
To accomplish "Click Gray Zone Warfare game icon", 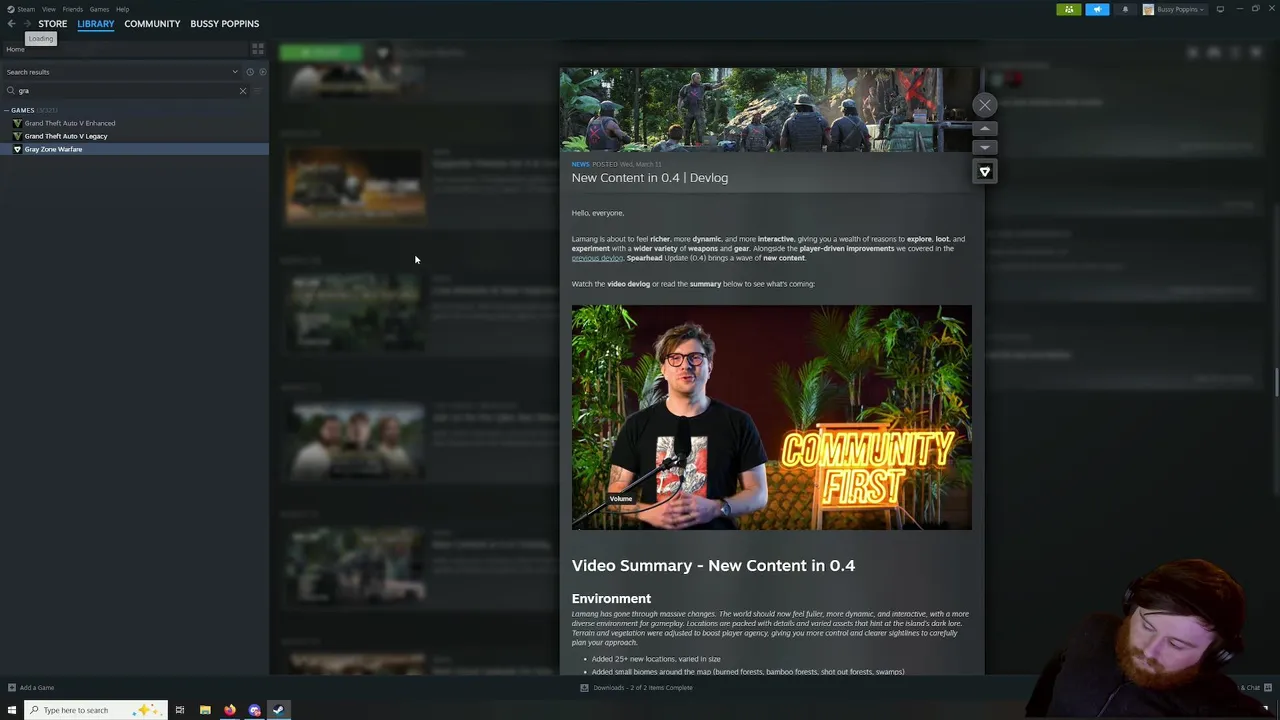I will pyautogui.click(x=17, y=149).
